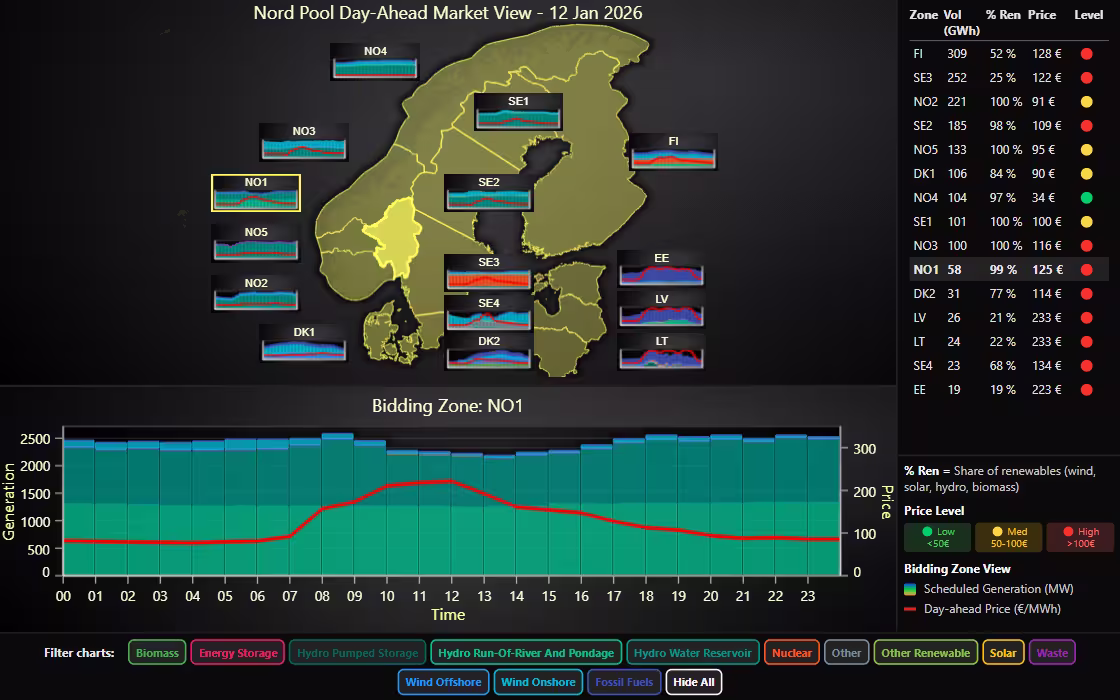Click the Med 50-100€ price legend chip

point(1009,537)
